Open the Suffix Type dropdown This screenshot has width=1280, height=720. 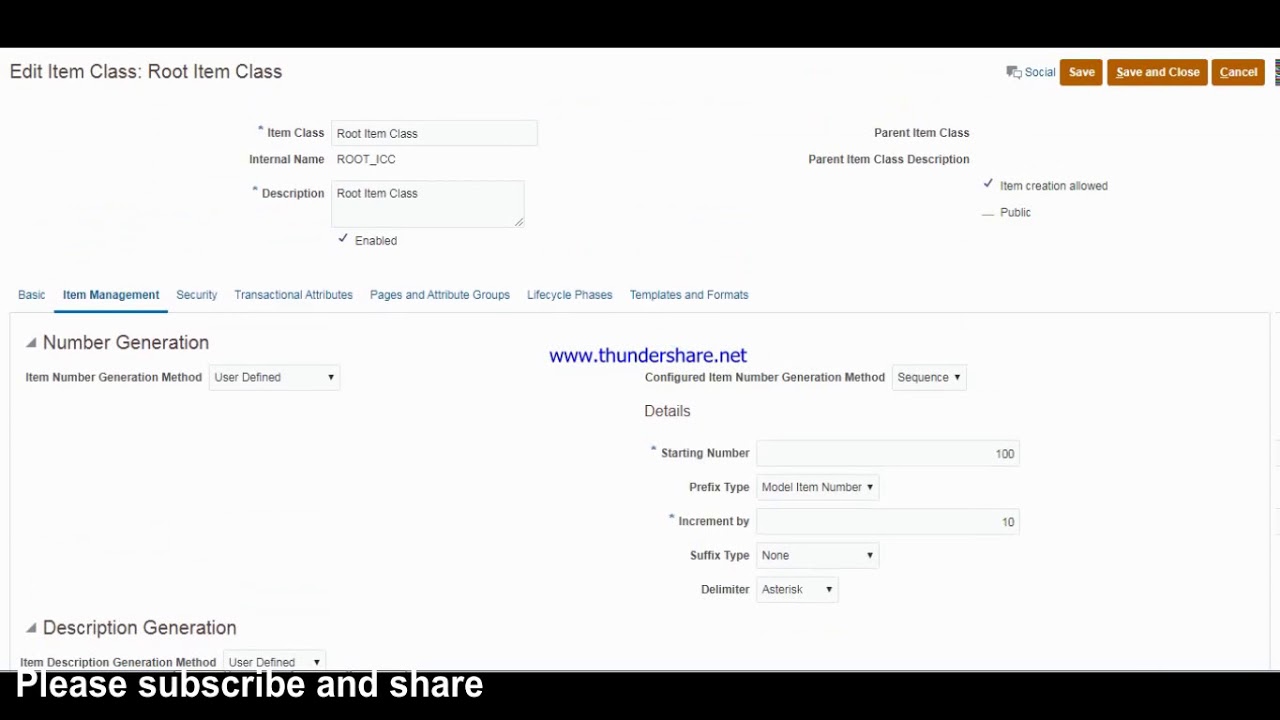click(817, 555)
